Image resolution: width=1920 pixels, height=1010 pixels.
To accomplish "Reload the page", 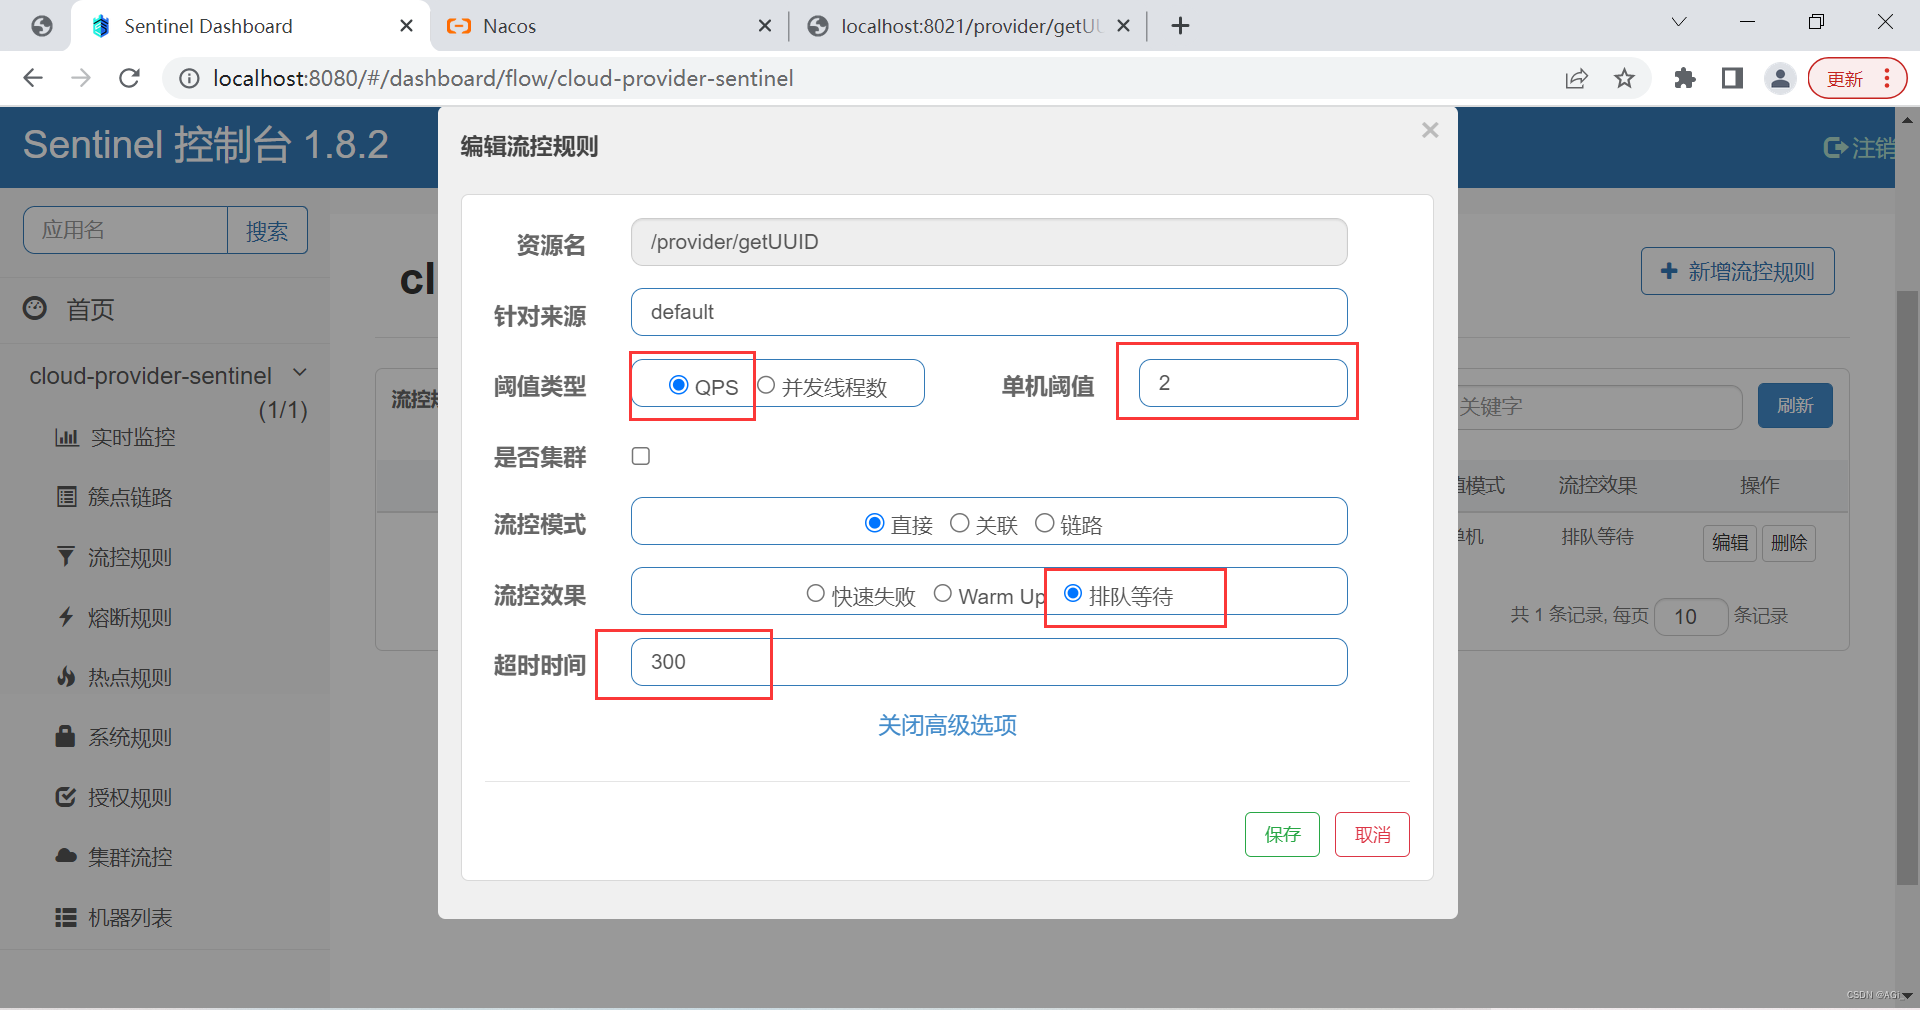I will pyautogui.click(x=129, y=78).
